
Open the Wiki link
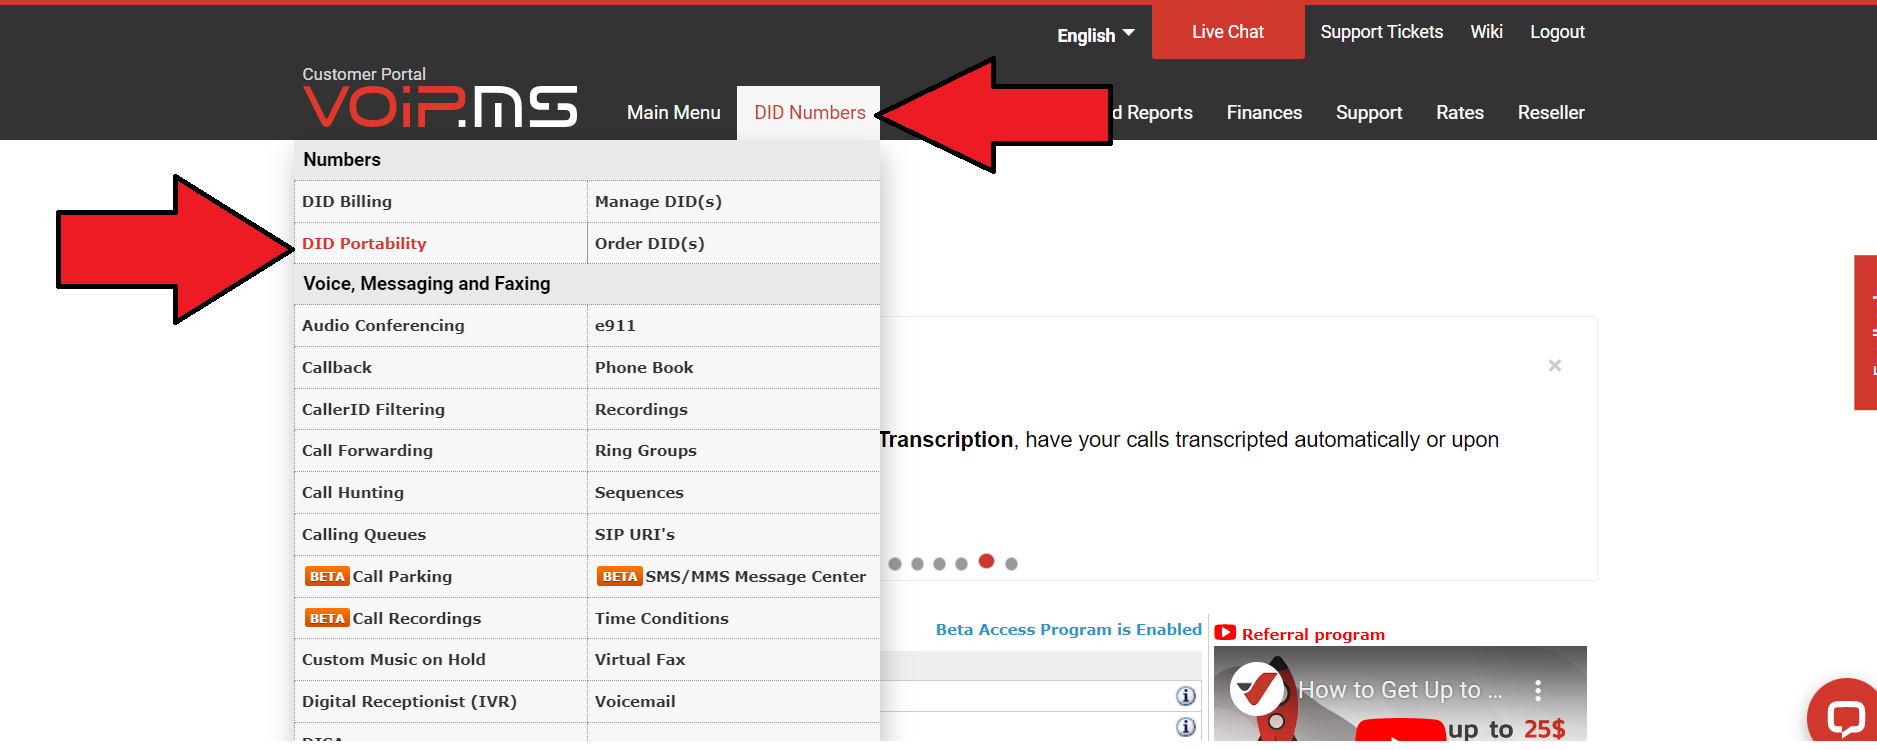click(x=1487, y=32)
